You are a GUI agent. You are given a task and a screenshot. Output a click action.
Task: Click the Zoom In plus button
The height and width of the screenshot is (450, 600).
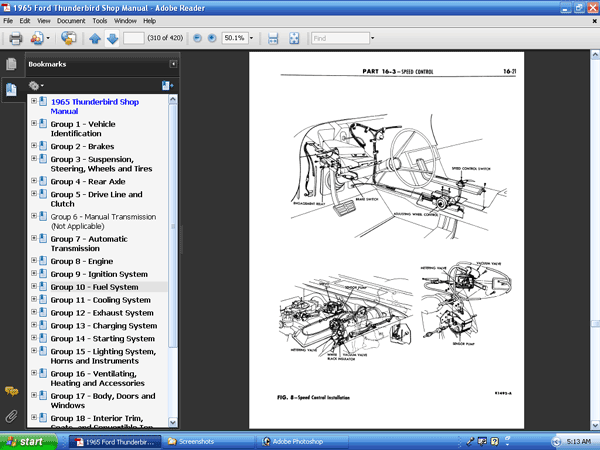point(212,38)
